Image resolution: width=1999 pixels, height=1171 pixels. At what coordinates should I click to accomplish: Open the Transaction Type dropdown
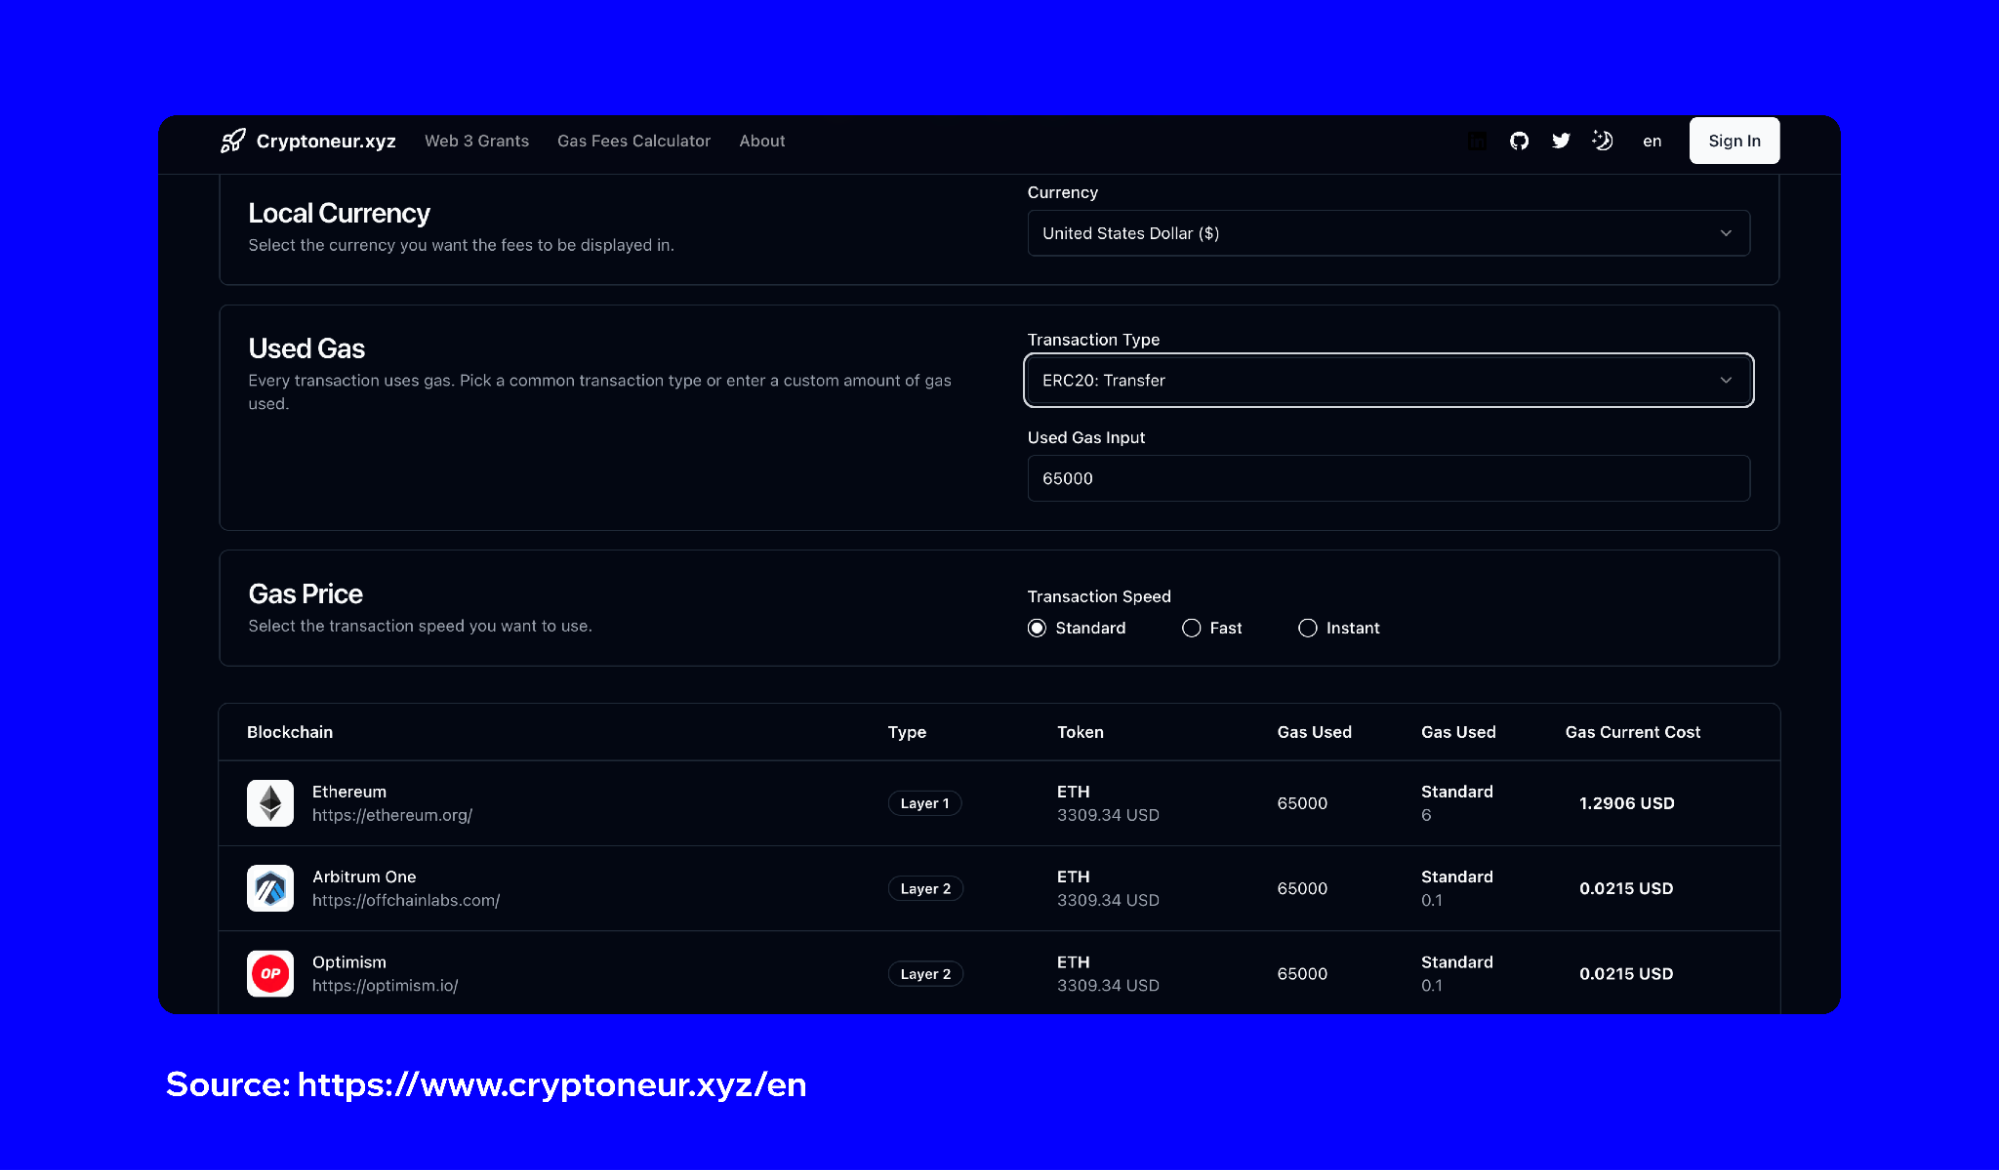coord(1388,380)
